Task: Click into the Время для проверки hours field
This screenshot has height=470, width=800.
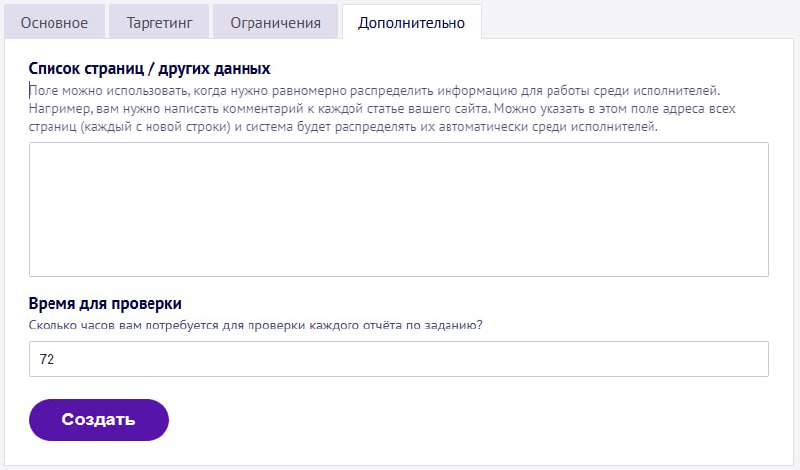Action: pos(398,359)
